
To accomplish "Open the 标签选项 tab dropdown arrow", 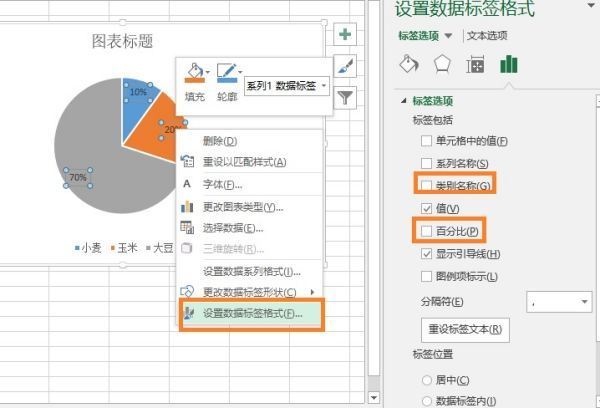I will pos(448,36).
